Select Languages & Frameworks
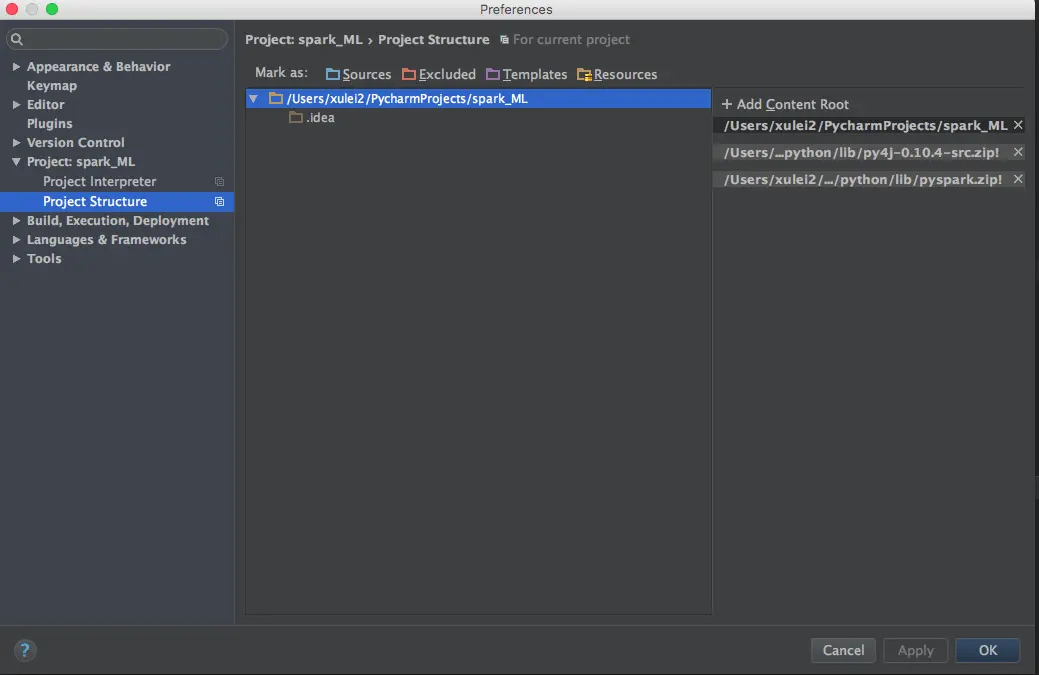This screenshot has width=1039, height=675. point(107,240)
